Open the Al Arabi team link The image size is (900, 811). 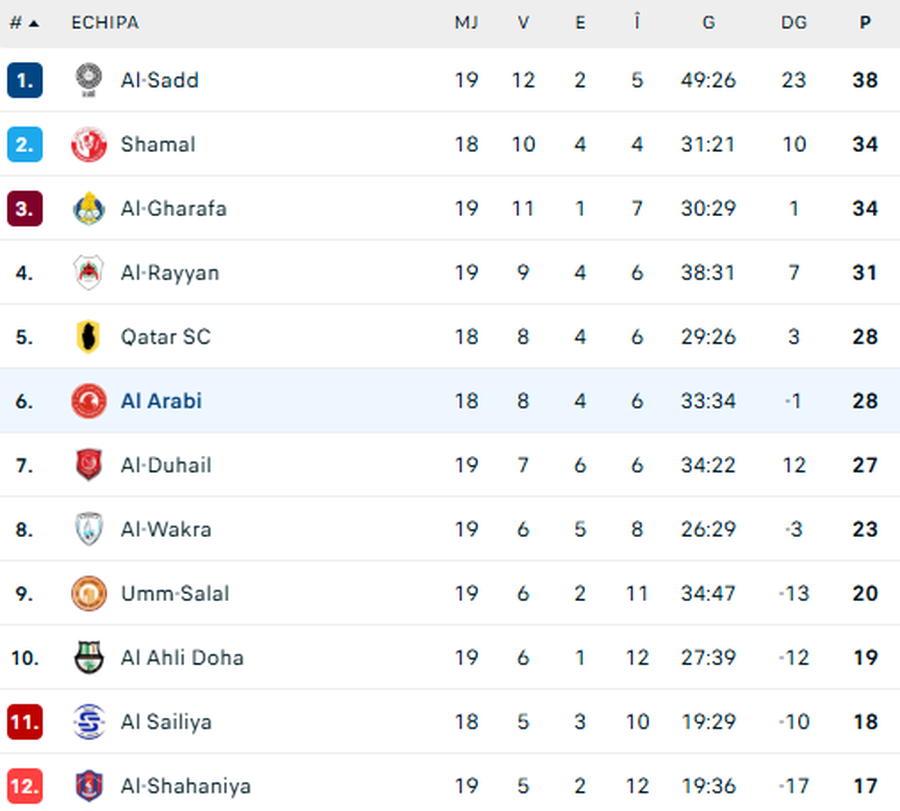tap(161, 401)
